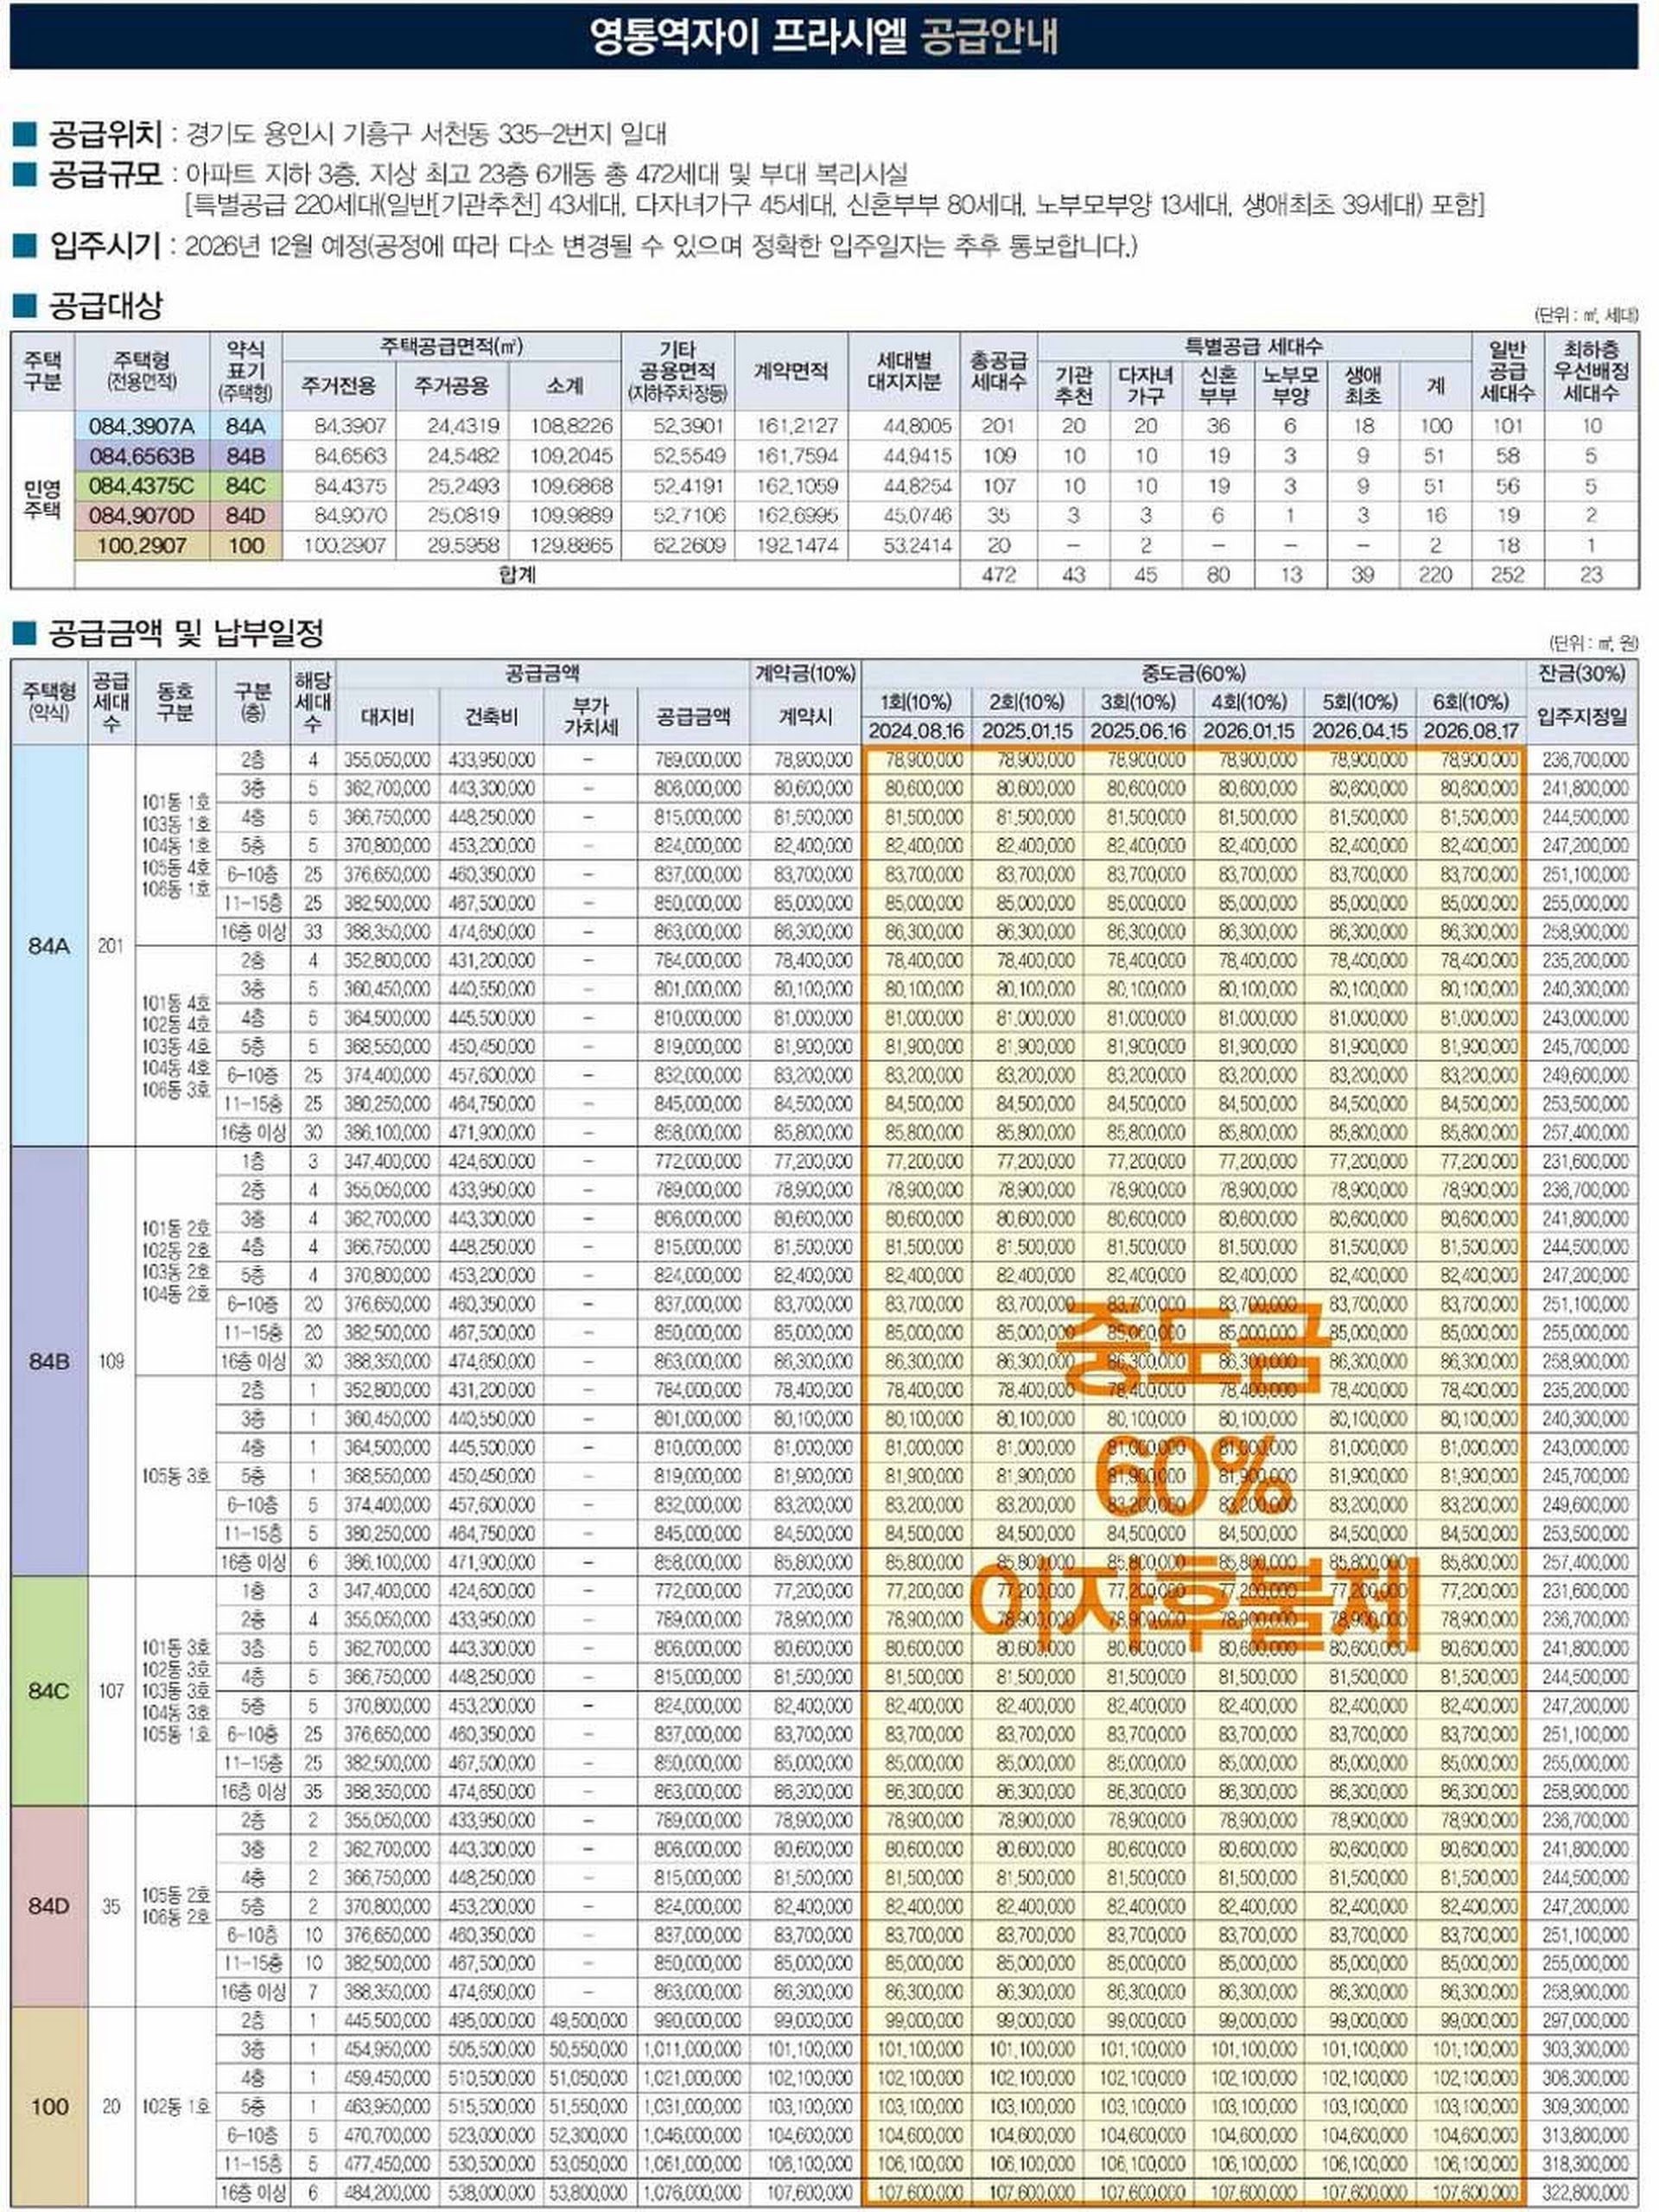
Task: Click the 기타 공용면적 column header
Action: coord(678,372)
